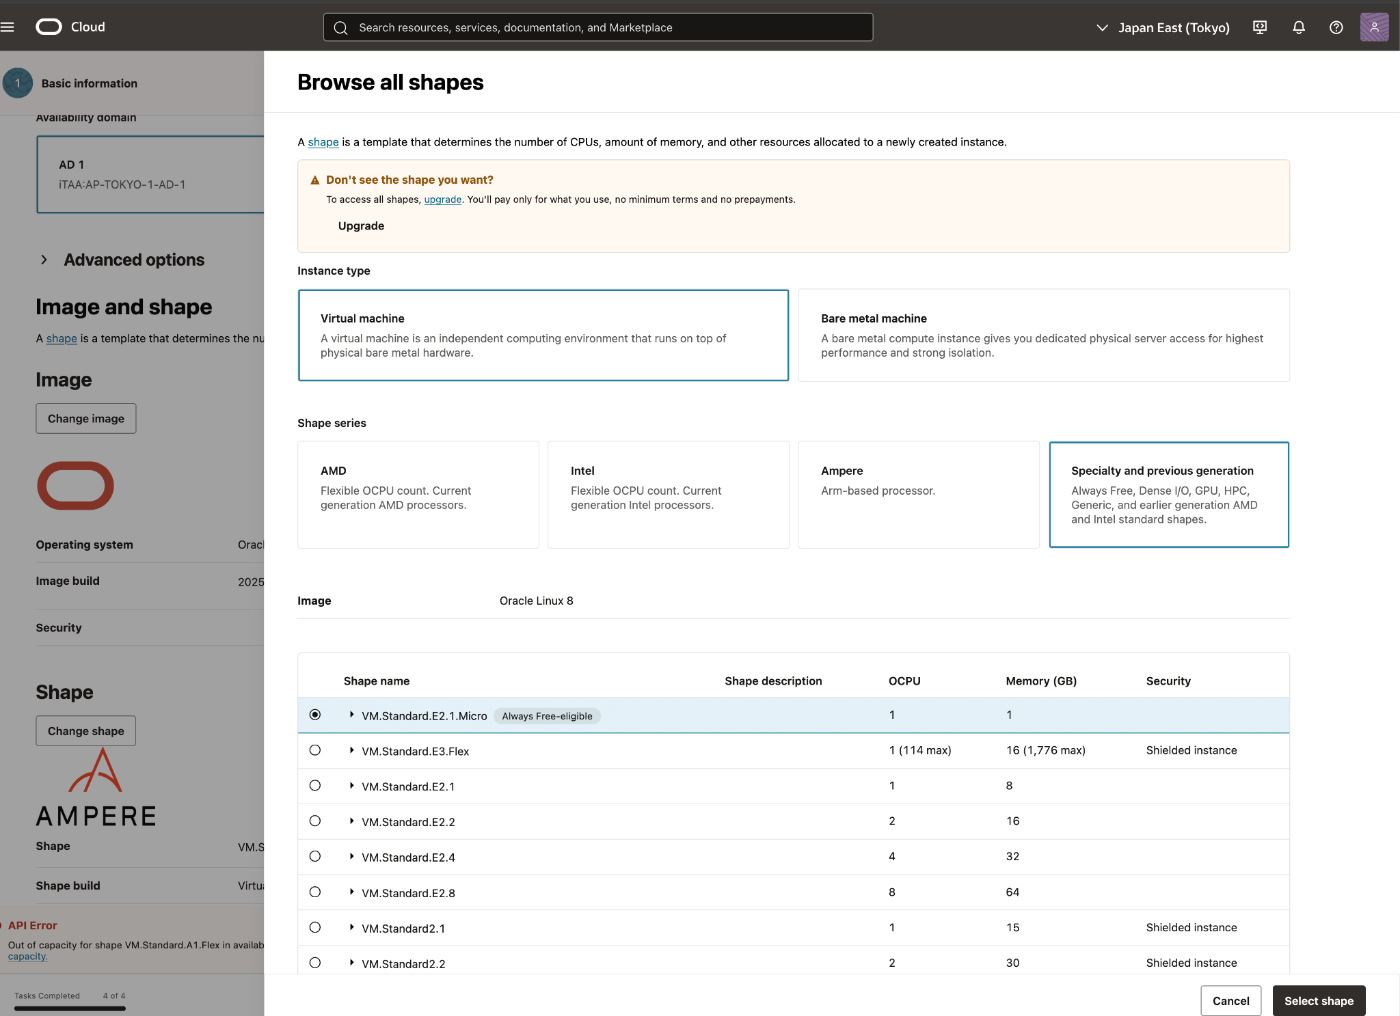Viewport: 1400px width, 1016px height.
Task: Click the Ampere logo under Shape
Action: (96, 788)
